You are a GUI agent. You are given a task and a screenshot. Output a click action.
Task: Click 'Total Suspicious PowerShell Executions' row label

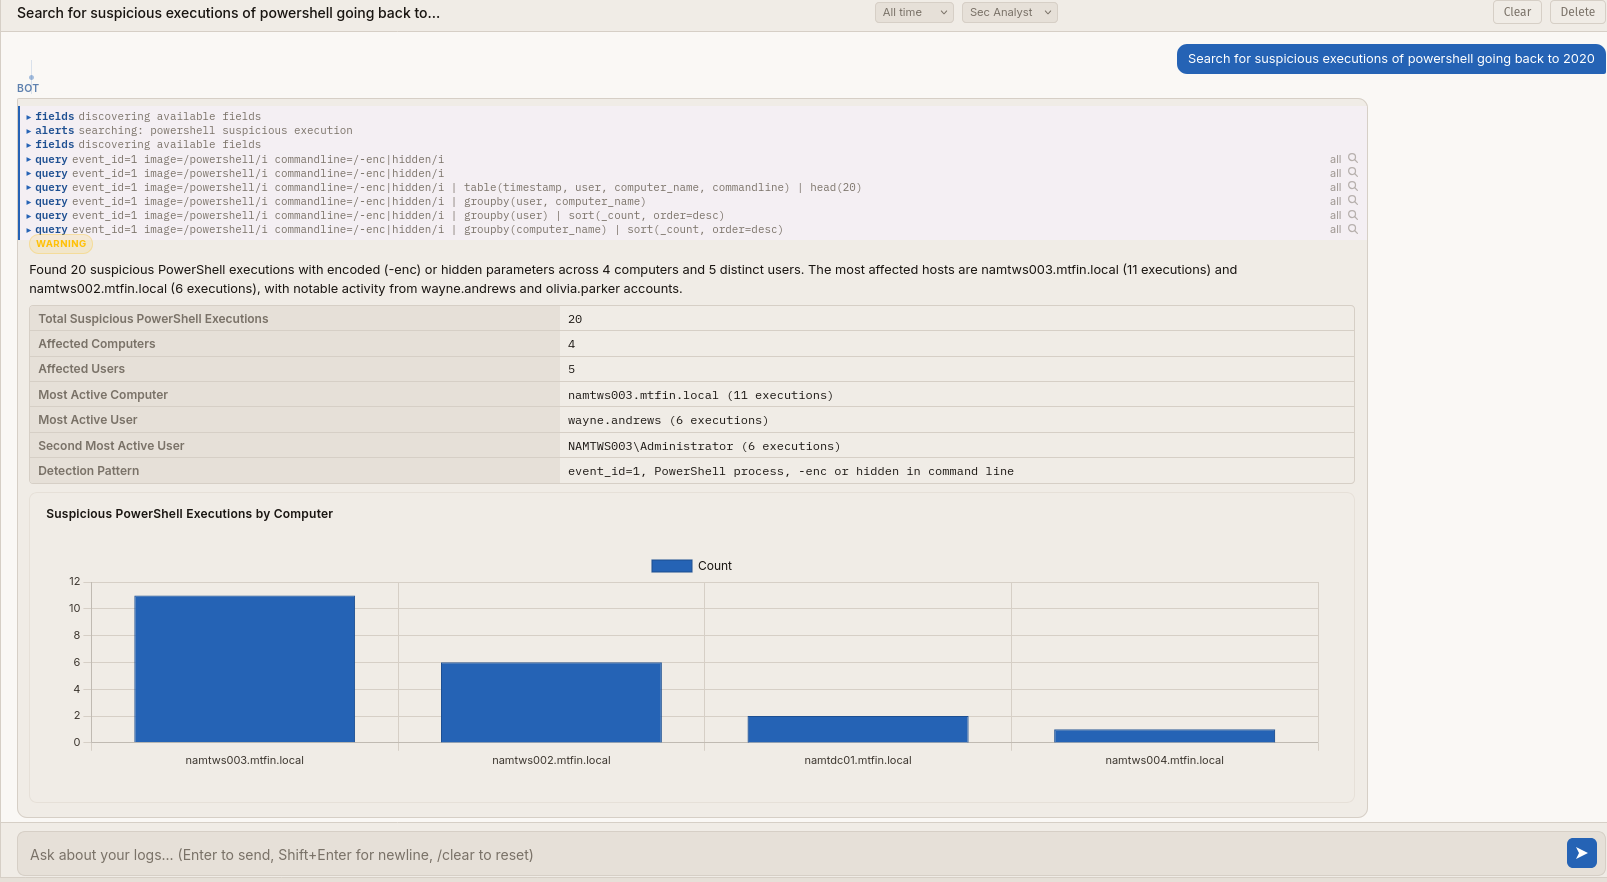tap(153, 319)
